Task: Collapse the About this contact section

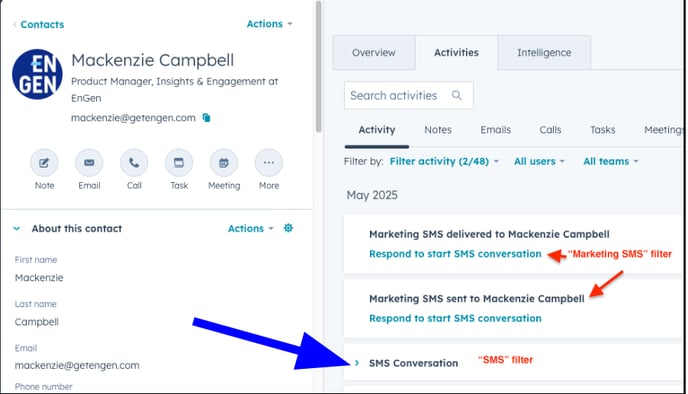Action: (x=17, y=229)
